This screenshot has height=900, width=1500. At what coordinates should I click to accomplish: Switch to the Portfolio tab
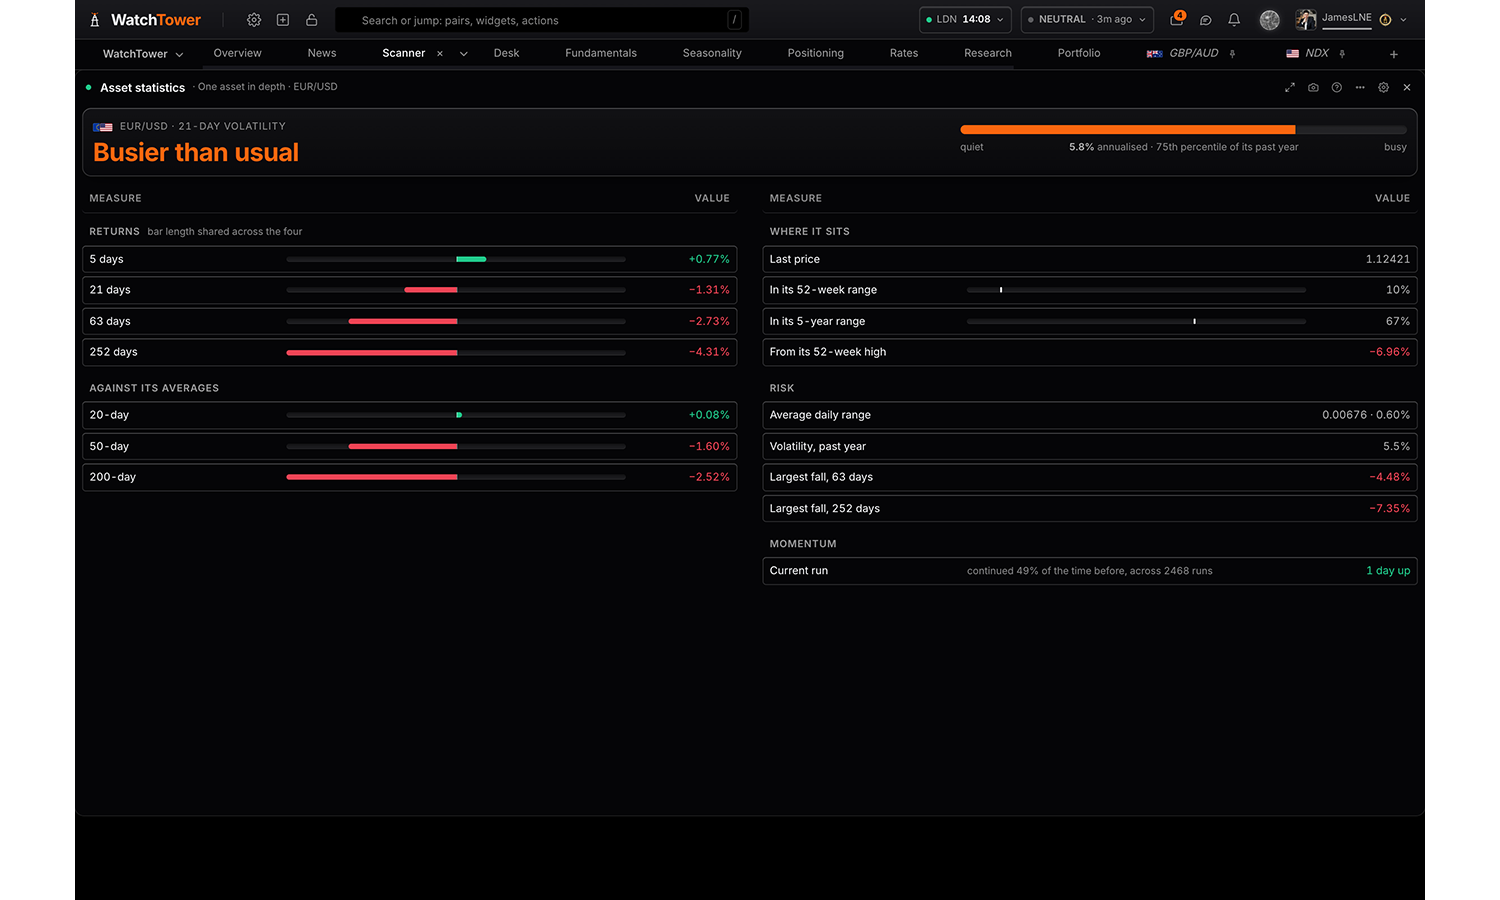pyautogui.click(x=1079, y=53)
